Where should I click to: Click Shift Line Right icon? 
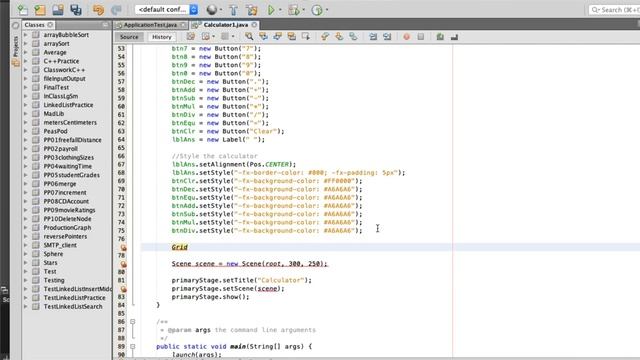[x=387, y=37]
